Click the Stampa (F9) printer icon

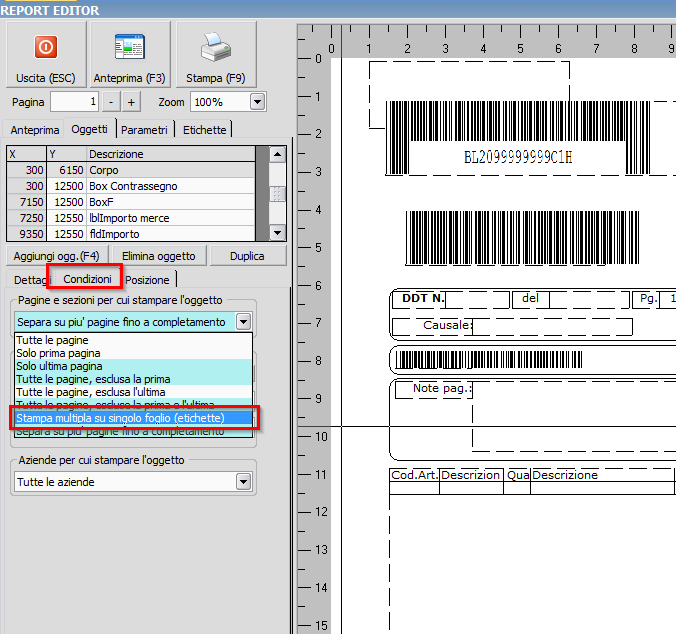[216, 47]
